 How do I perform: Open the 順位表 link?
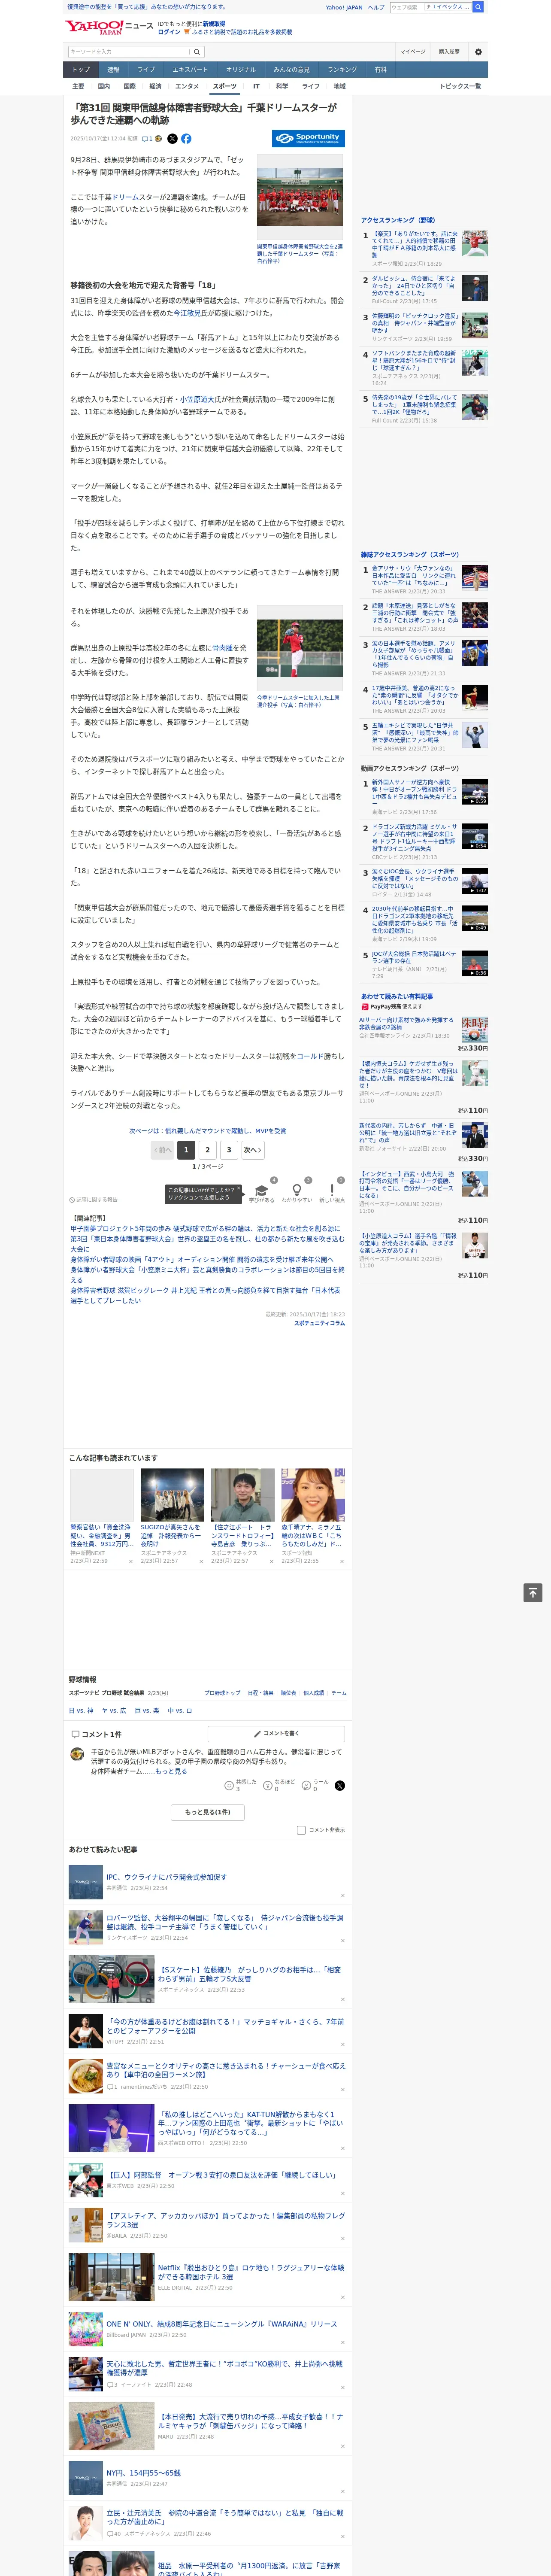(288, 1693)
